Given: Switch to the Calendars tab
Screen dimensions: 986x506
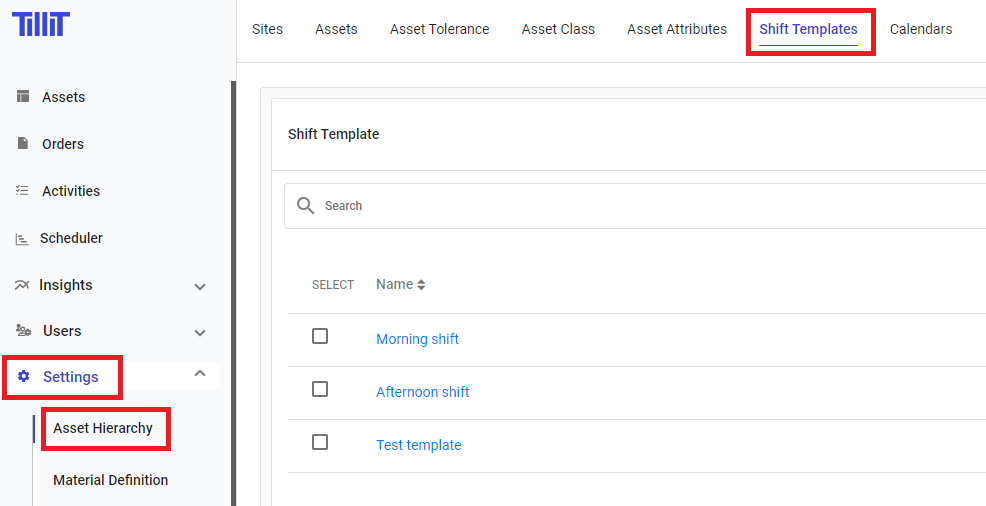Looking at the screenshot, I should [920, 29].
